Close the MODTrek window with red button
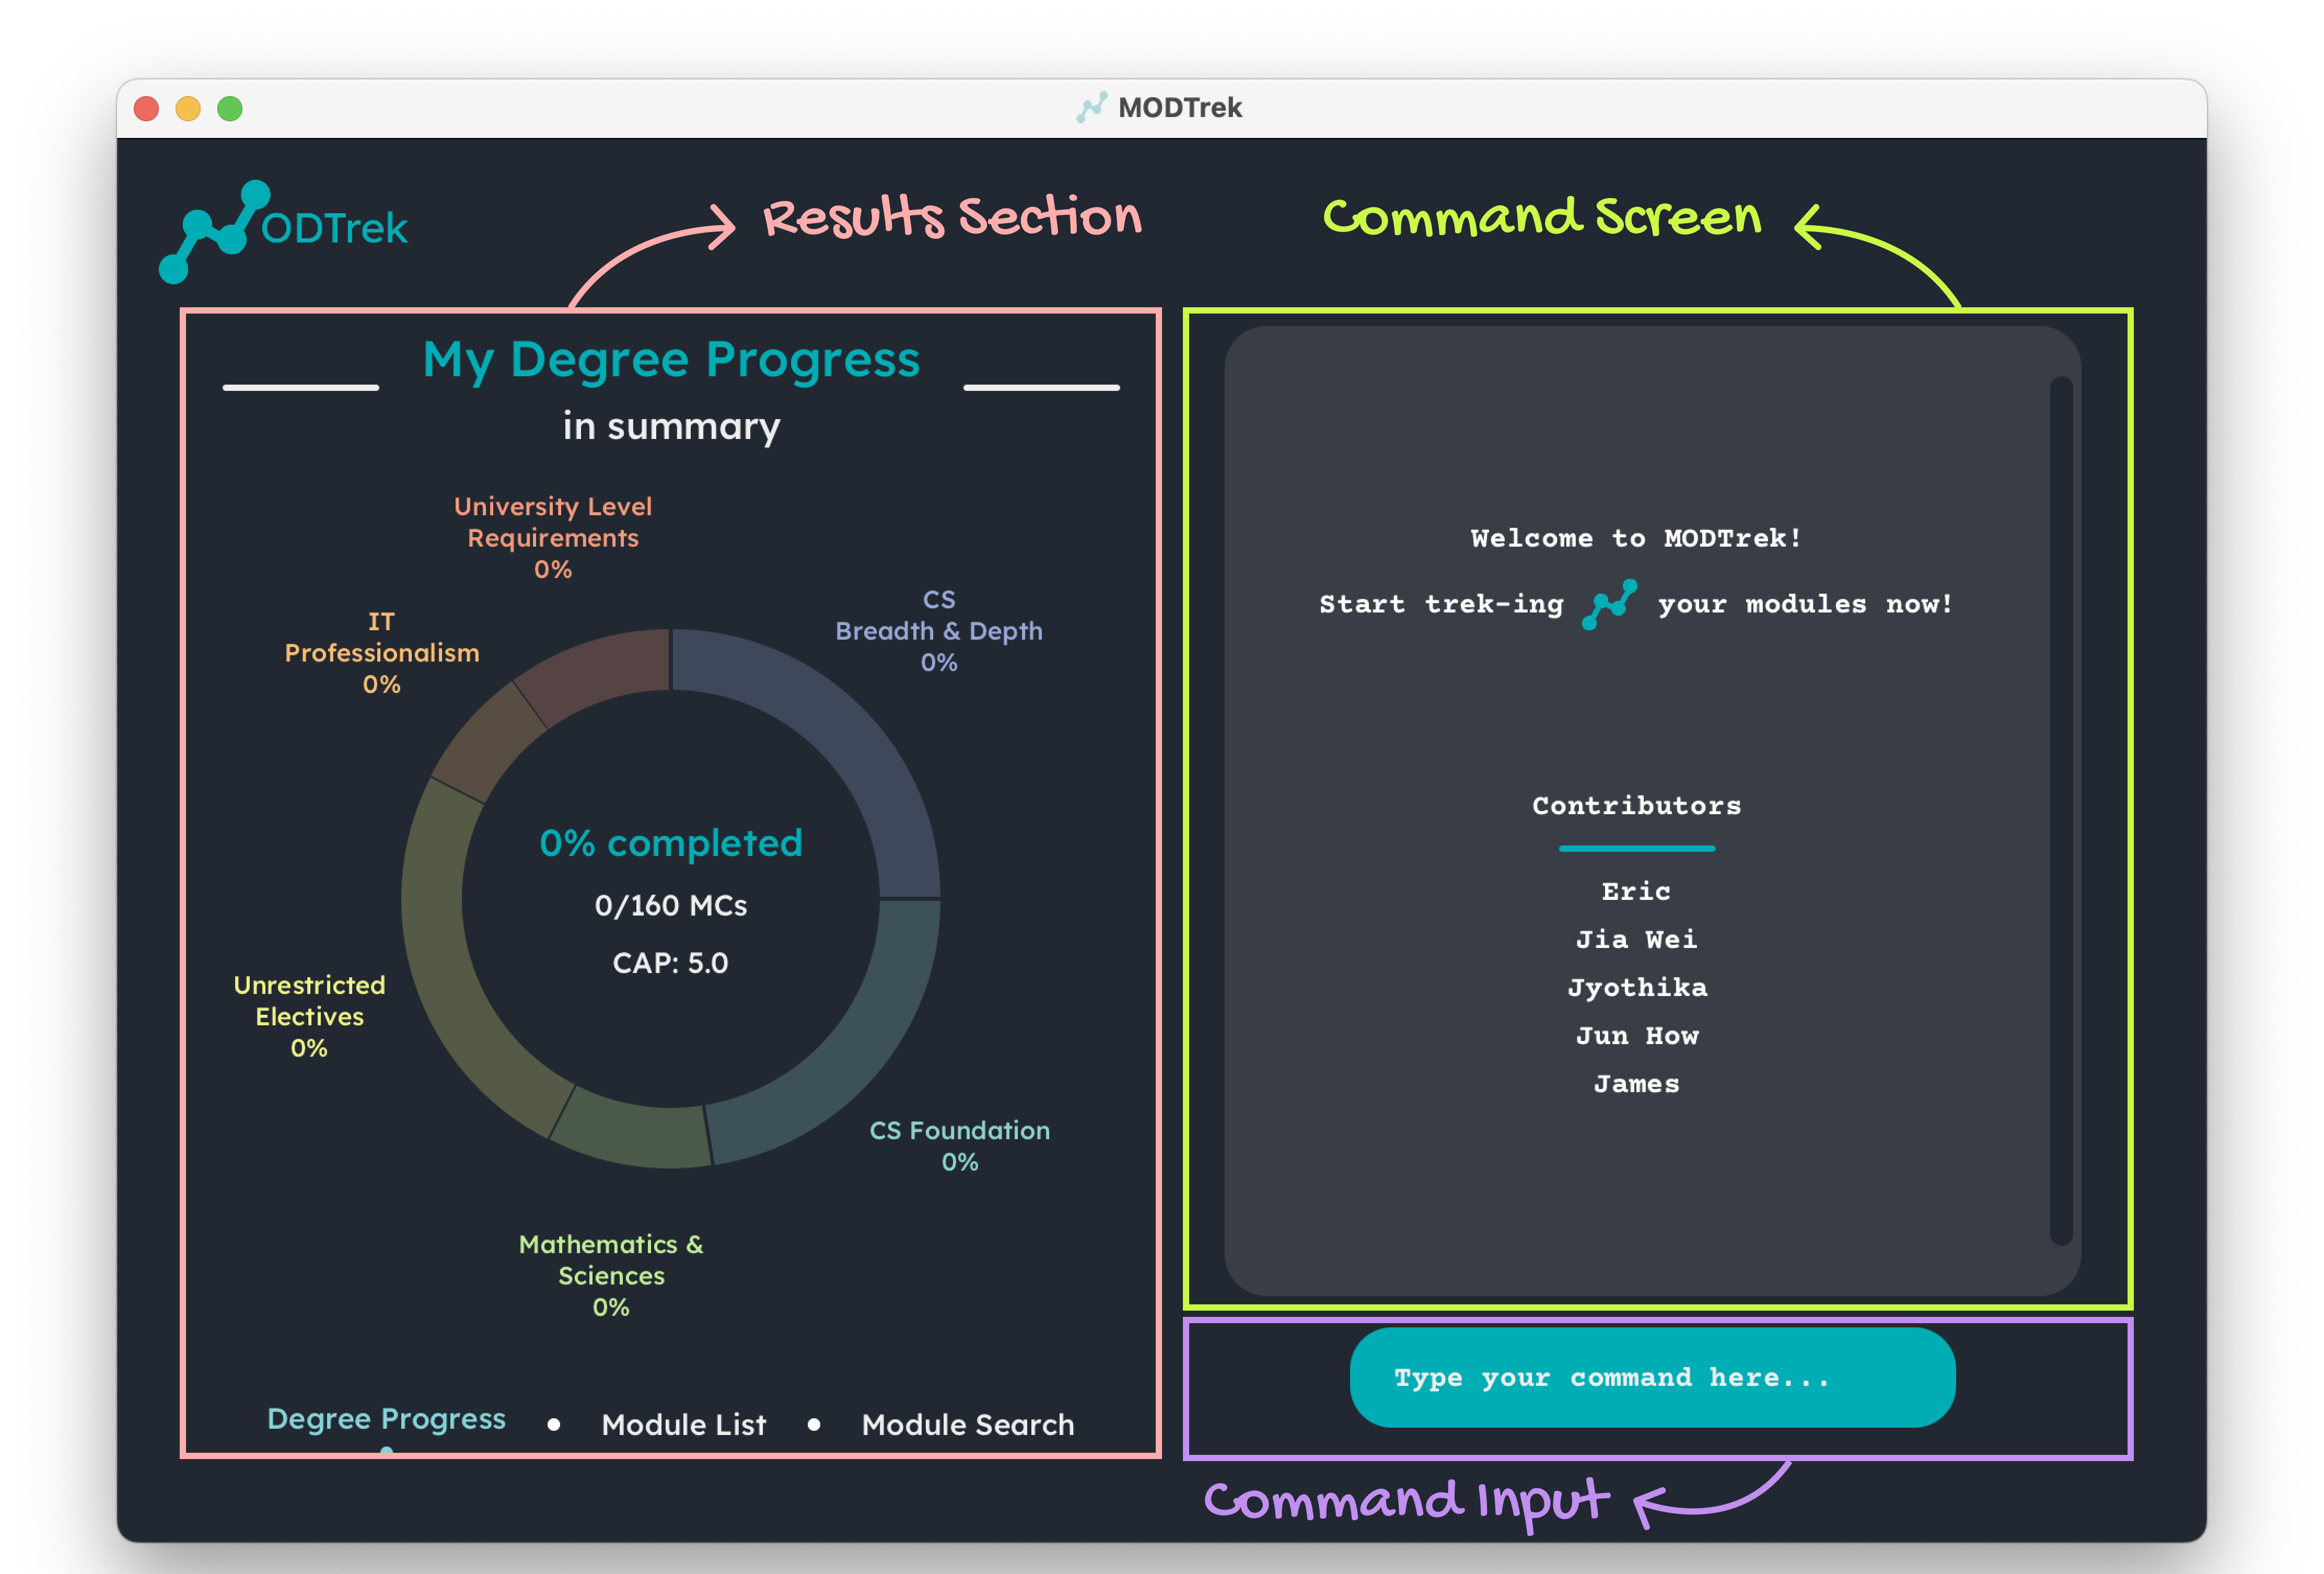 coord(146,108)
